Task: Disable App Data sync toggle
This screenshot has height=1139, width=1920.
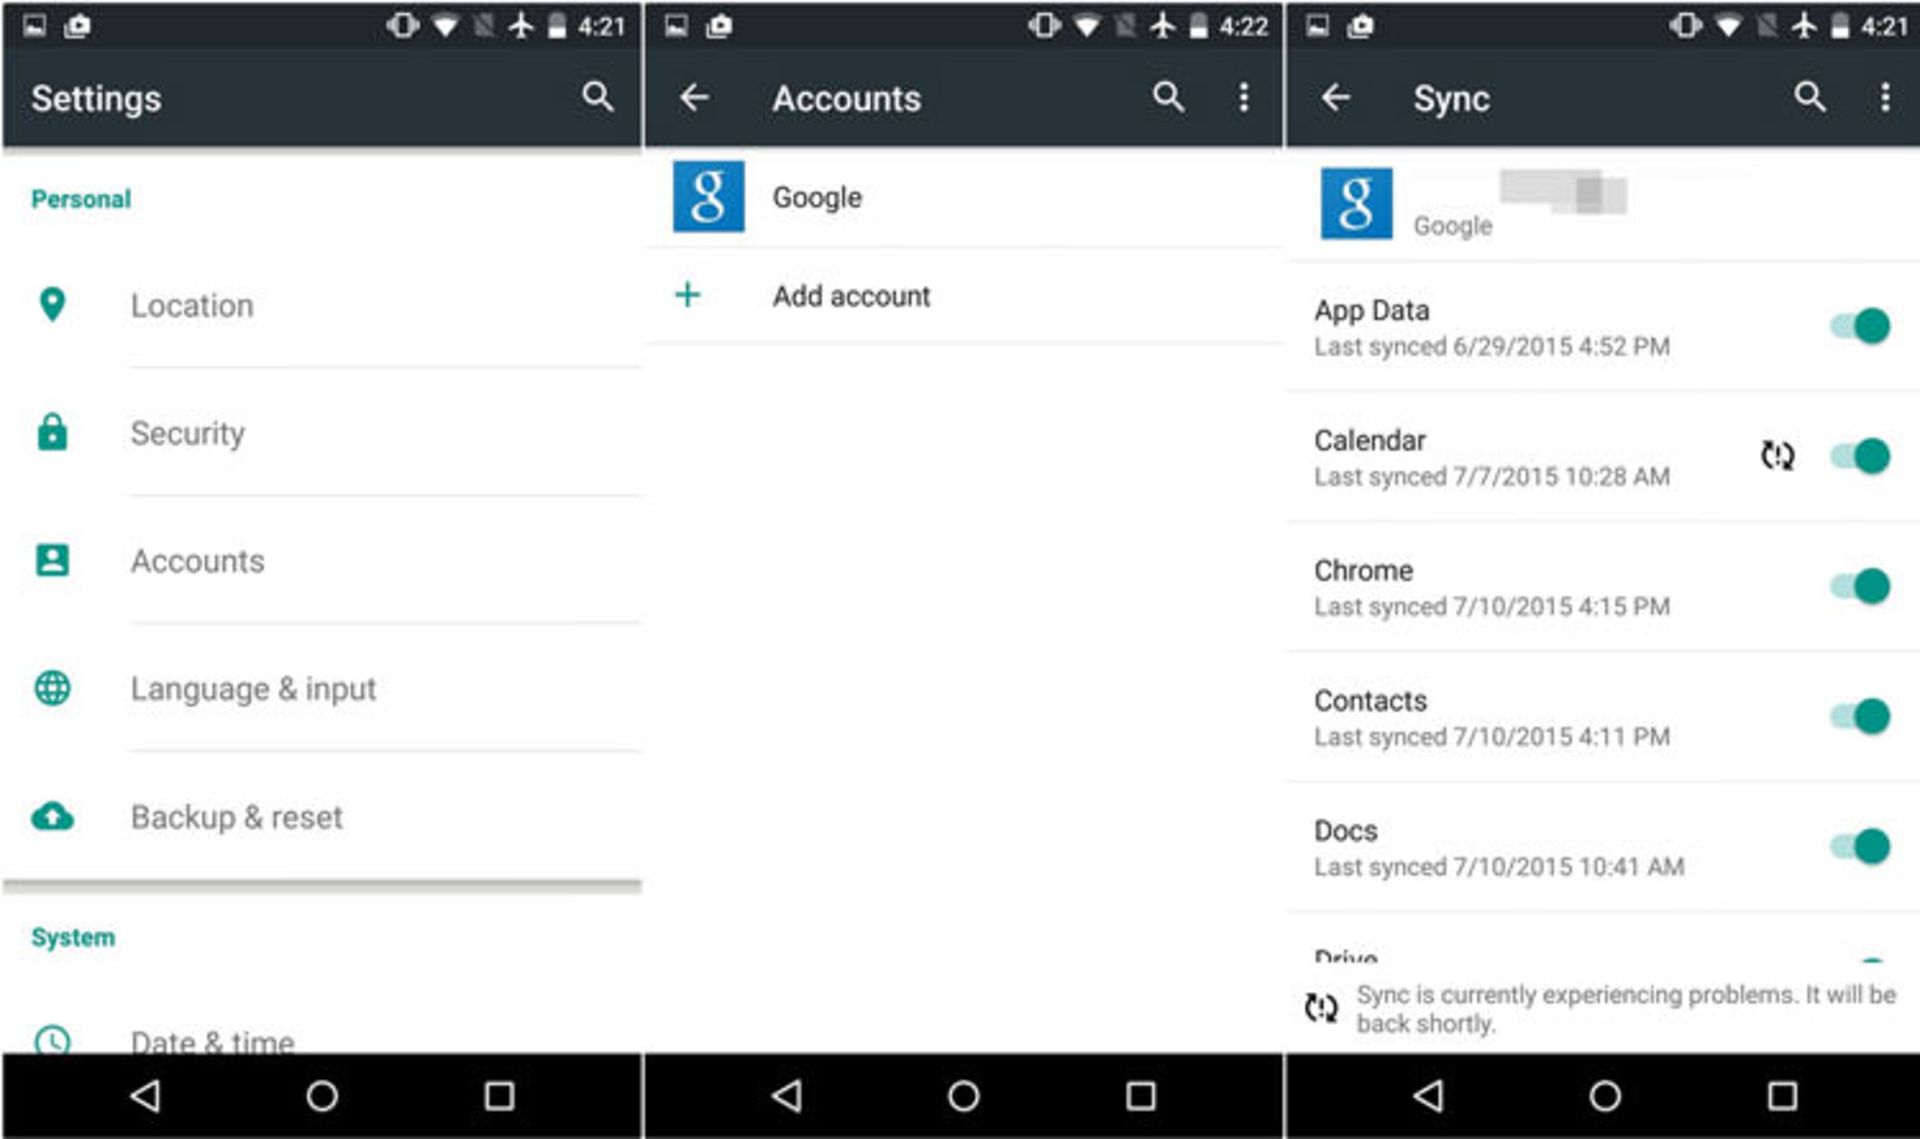Action: pyautogui.click(x=1860, y=326)
